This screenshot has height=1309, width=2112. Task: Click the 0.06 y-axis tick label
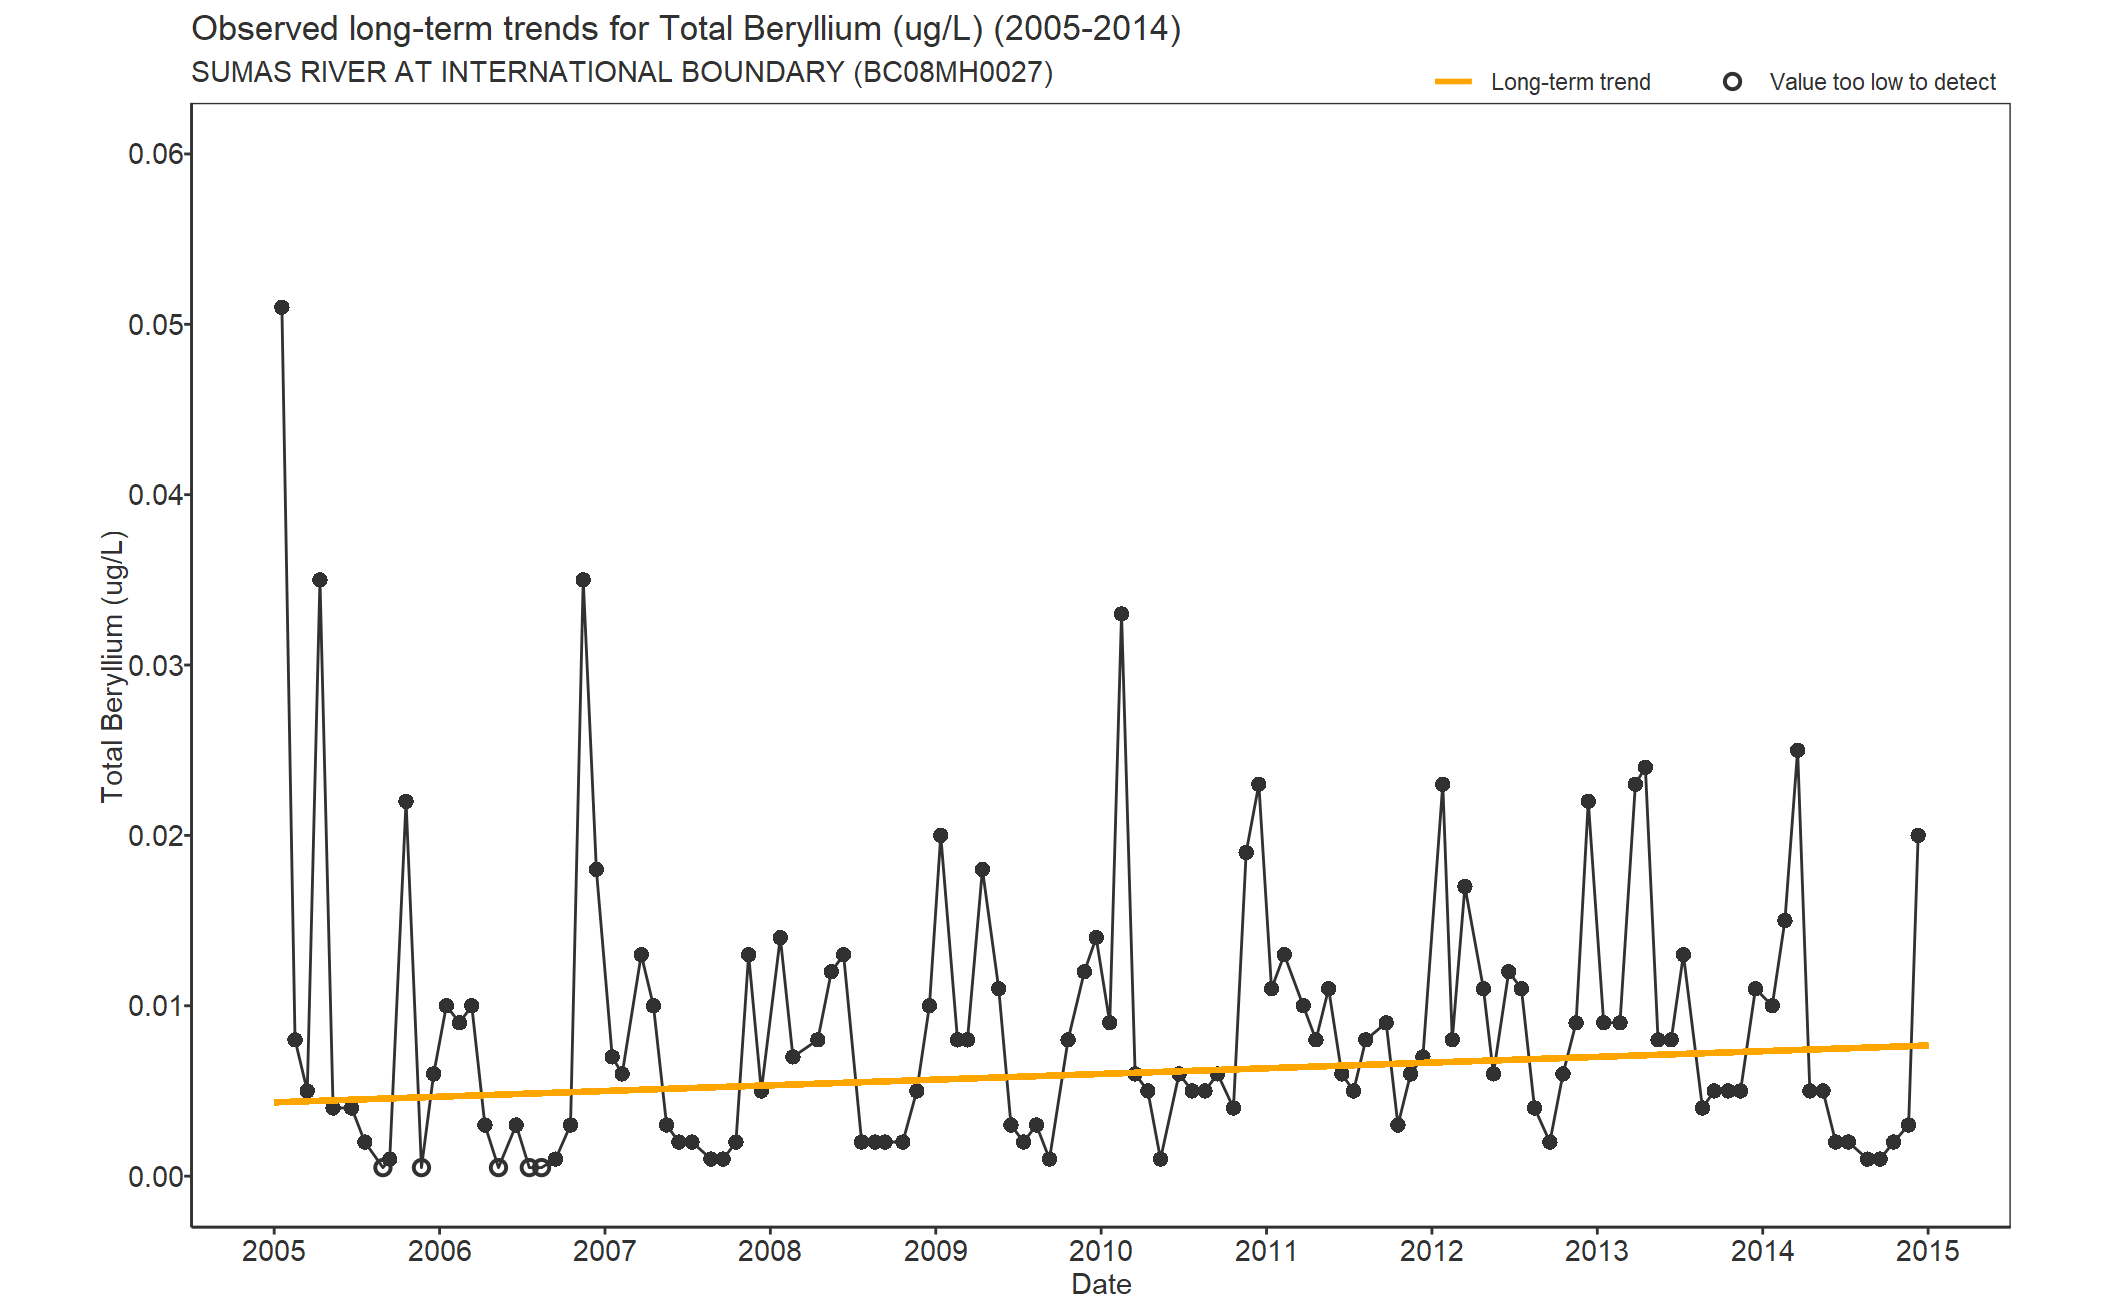(x=156, y=154)
